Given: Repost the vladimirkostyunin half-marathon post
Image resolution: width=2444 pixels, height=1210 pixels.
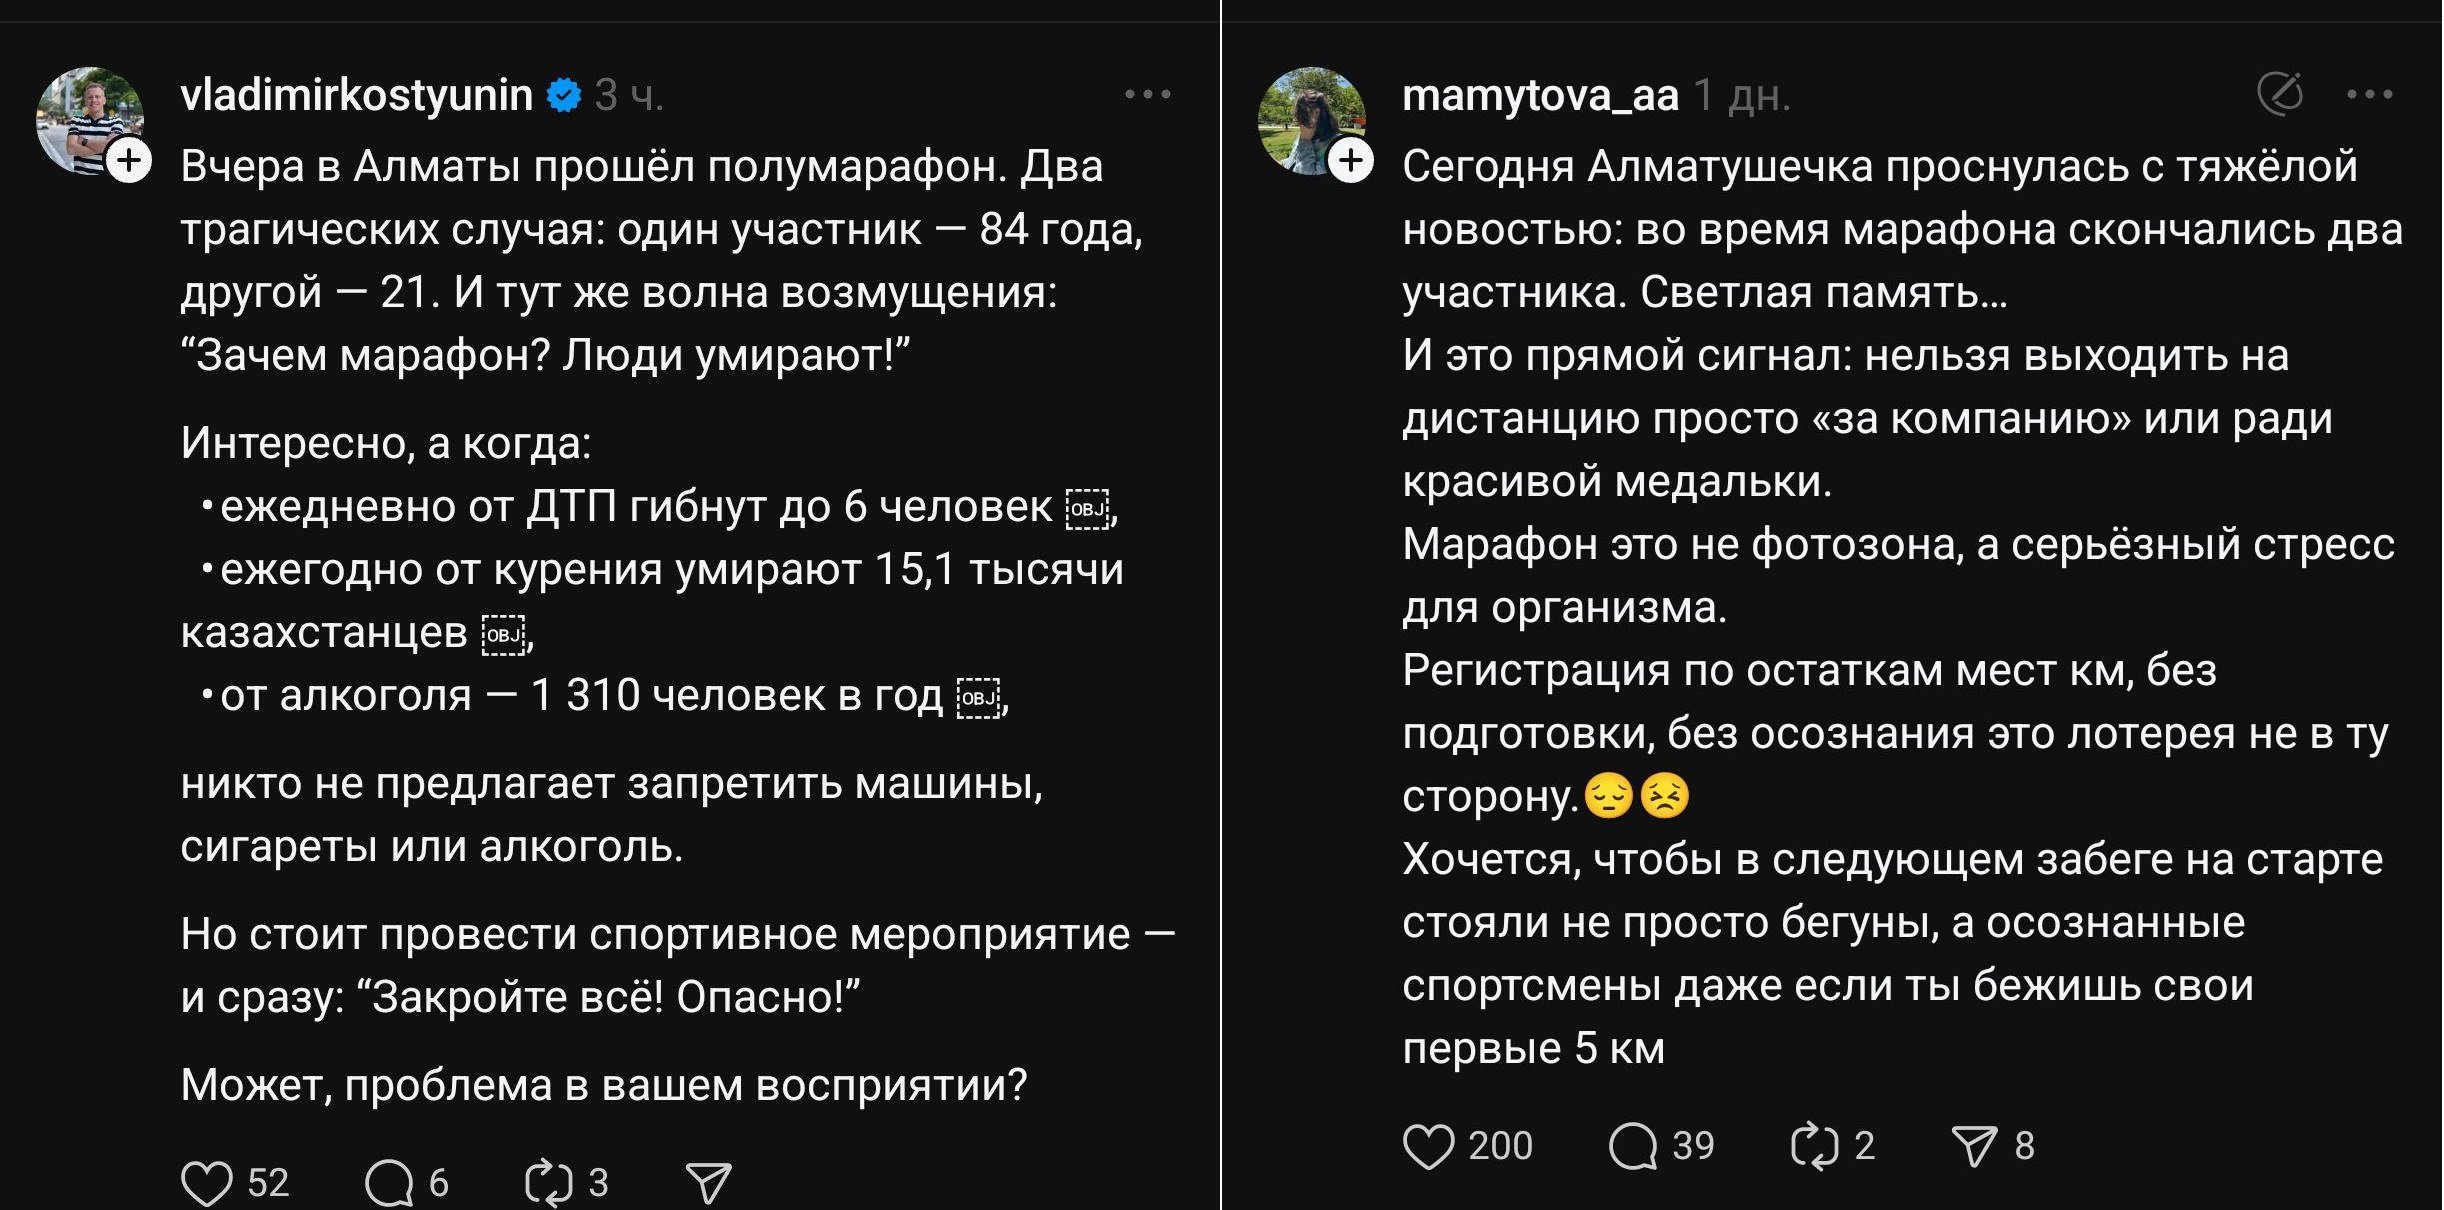Looking at the screenshot, I should tap(549, 1182).
